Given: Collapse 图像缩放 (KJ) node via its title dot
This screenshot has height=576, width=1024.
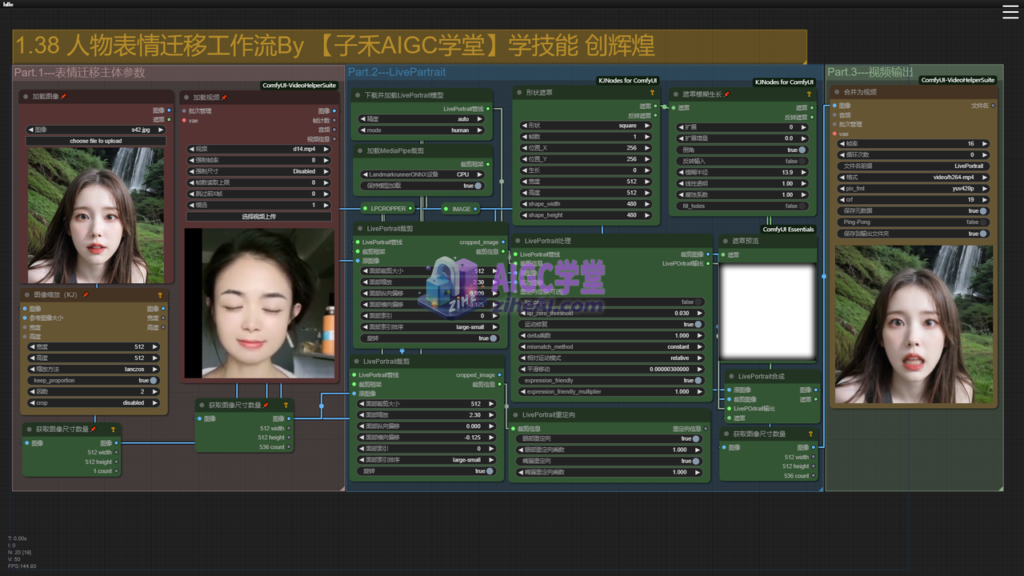Looking at the screenshot, I should [x=26, y=295].
